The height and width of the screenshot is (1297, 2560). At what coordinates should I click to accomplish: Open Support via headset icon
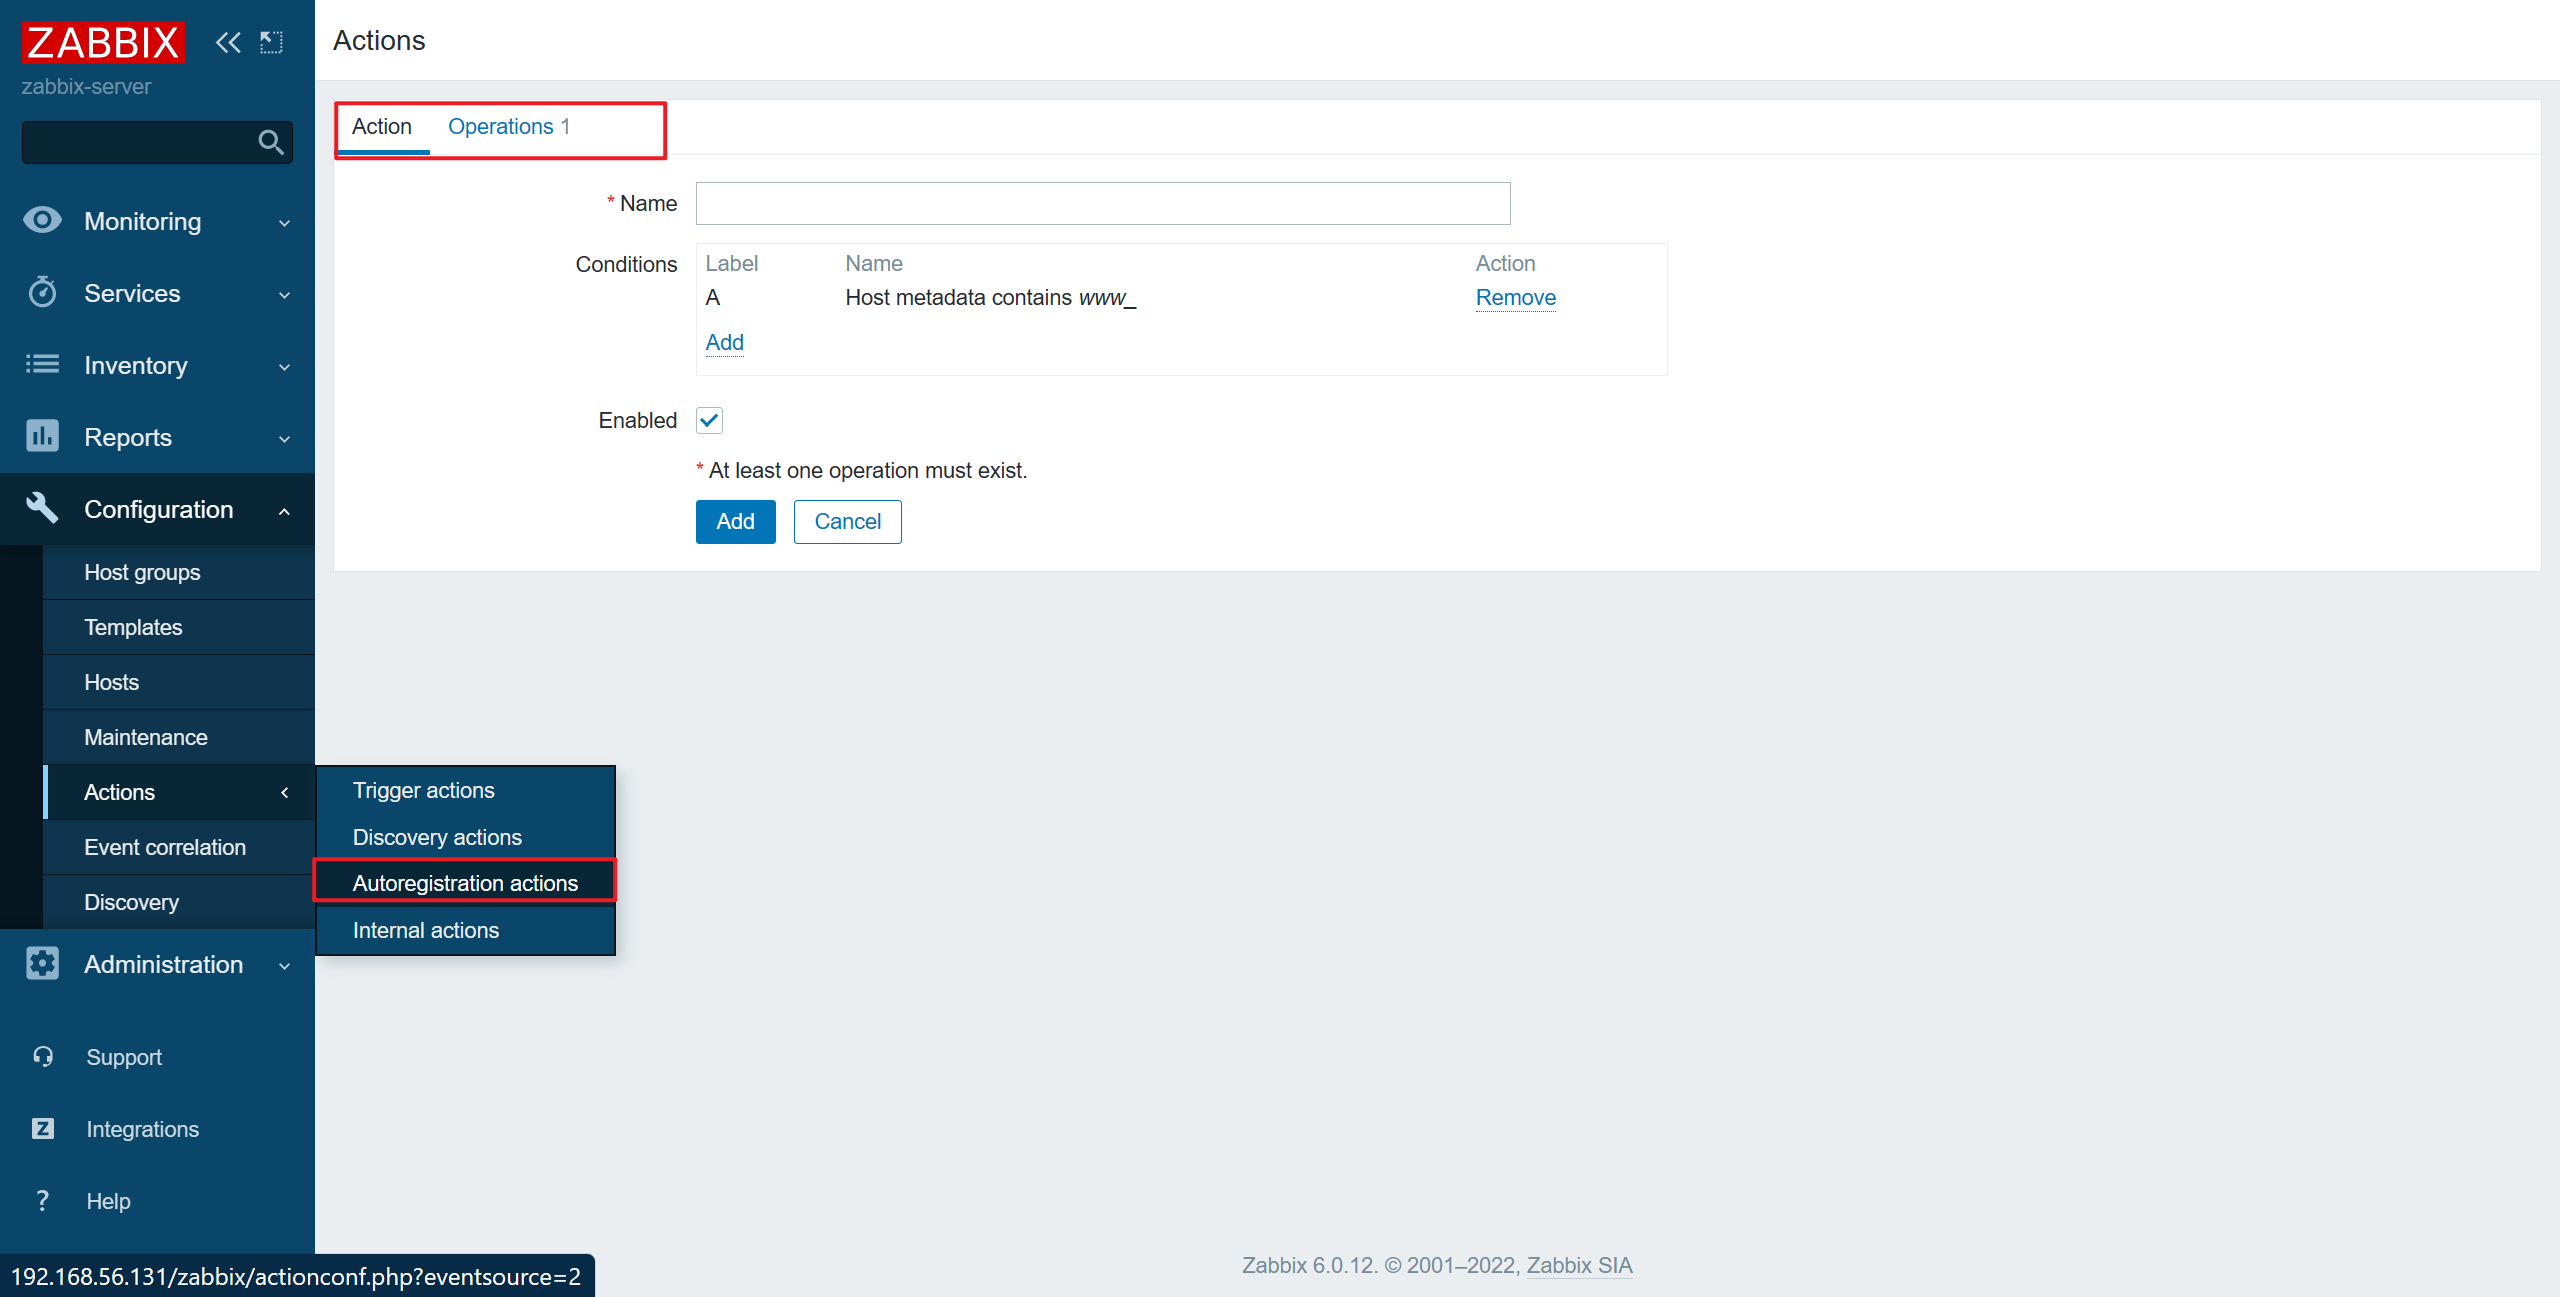[x=42, y=1056]
